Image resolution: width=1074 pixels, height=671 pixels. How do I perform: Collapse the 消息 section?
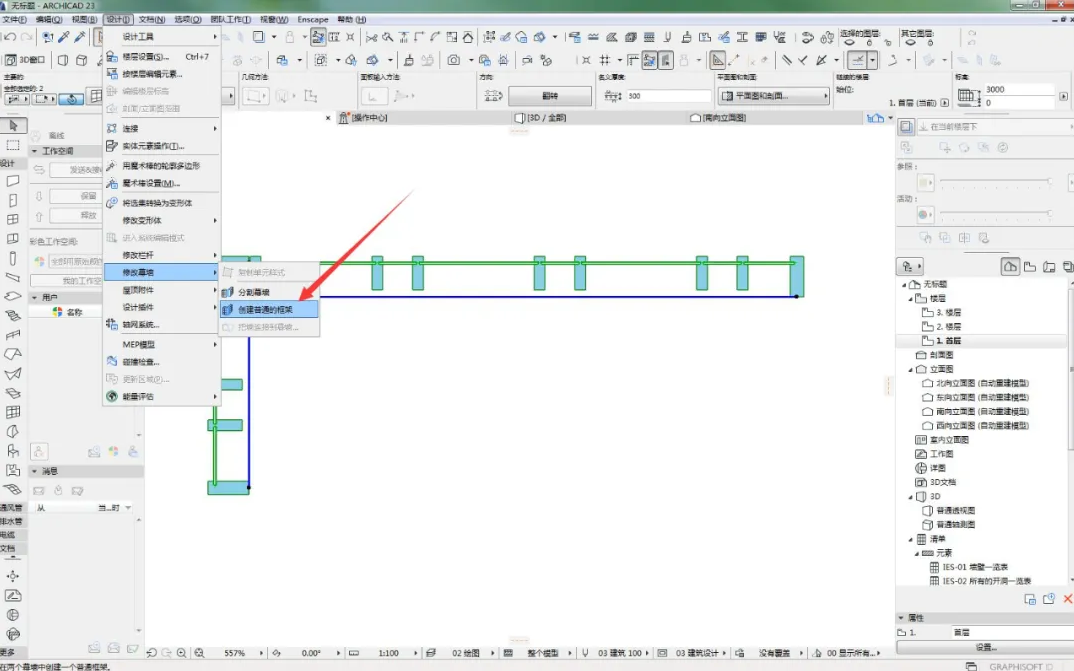click(35, 471)
